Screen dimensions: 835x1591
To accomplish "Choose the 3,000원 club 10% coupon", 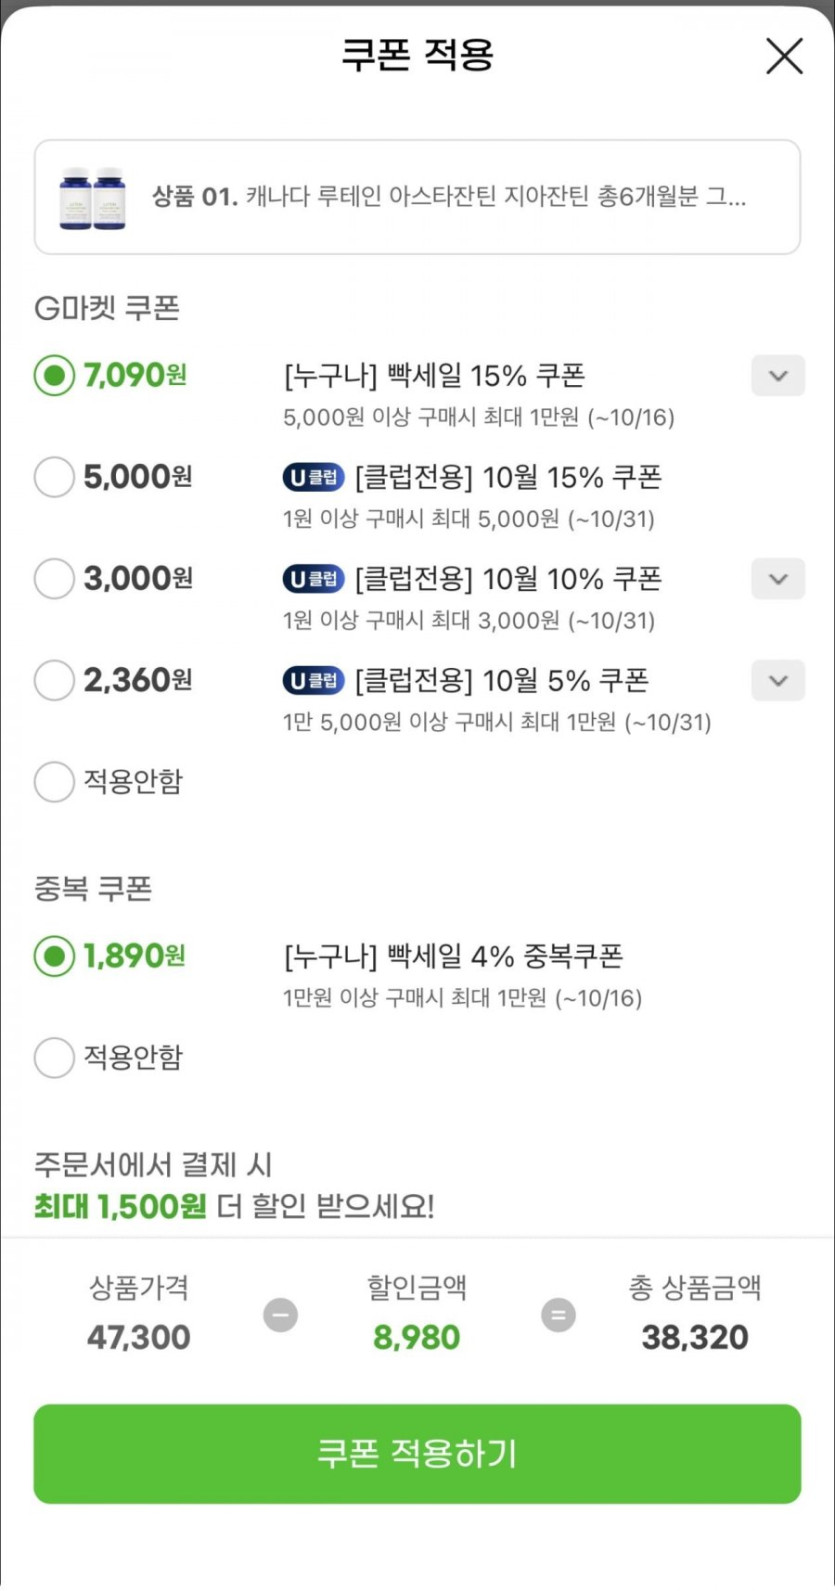I will pos(54,579).
